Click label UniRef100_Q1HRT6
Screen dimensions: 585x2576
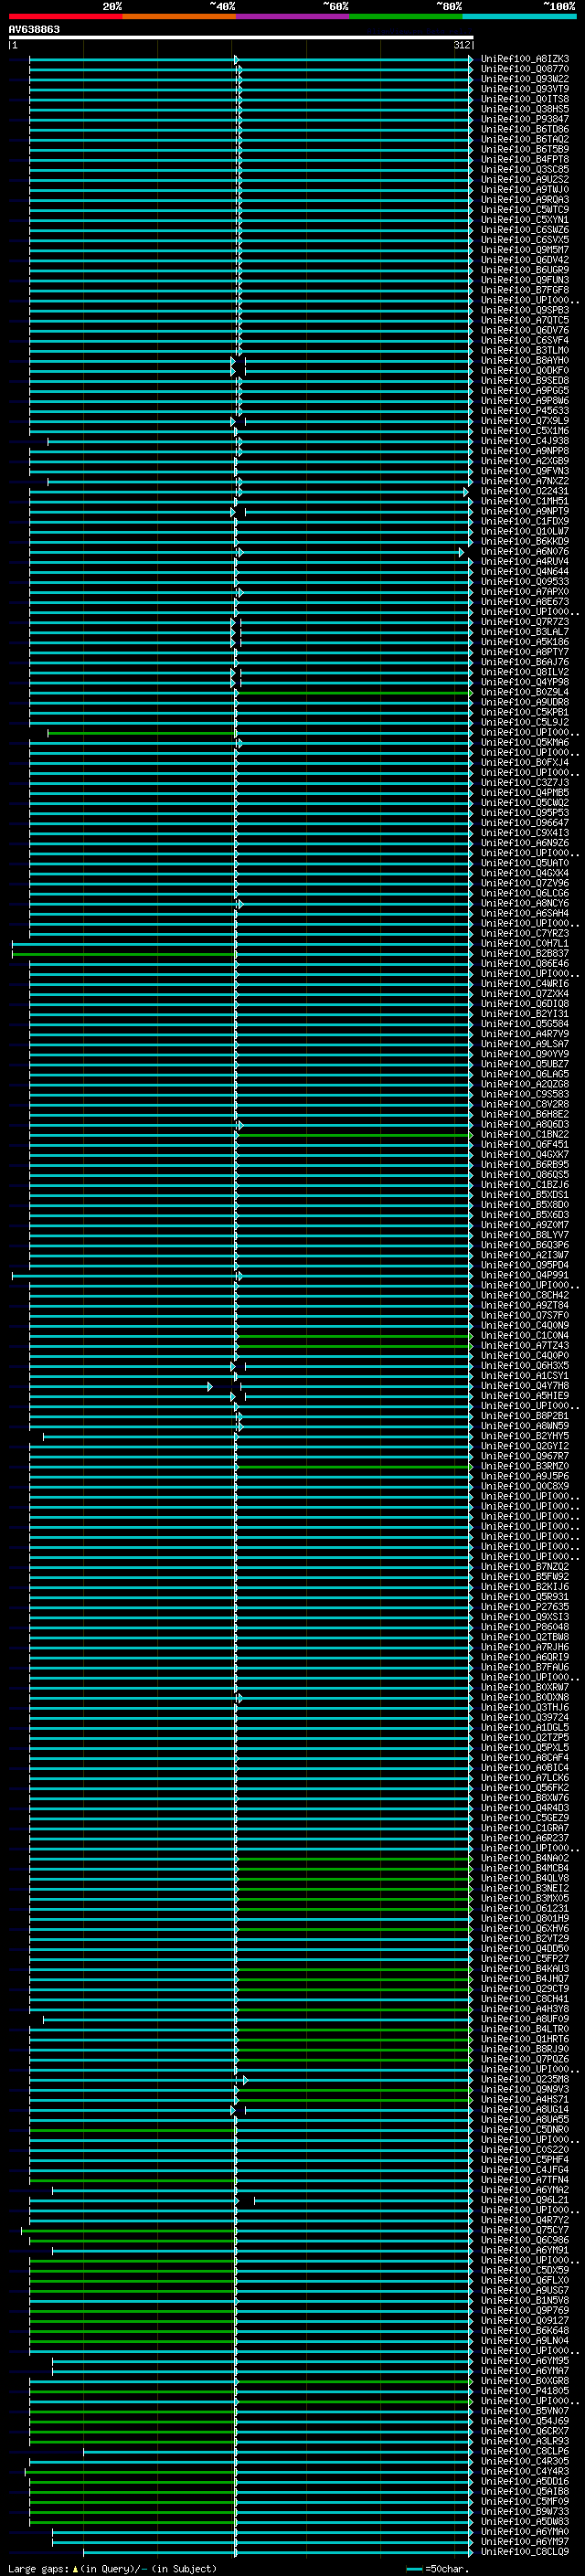[x=525, y=2038]
